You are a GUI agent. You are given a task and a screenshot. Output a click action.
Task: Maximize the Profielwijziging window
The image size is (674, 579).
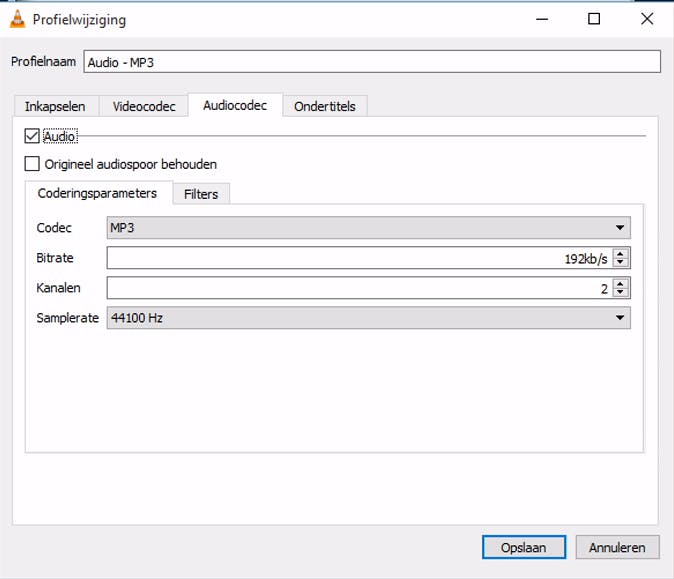[594, 19]
